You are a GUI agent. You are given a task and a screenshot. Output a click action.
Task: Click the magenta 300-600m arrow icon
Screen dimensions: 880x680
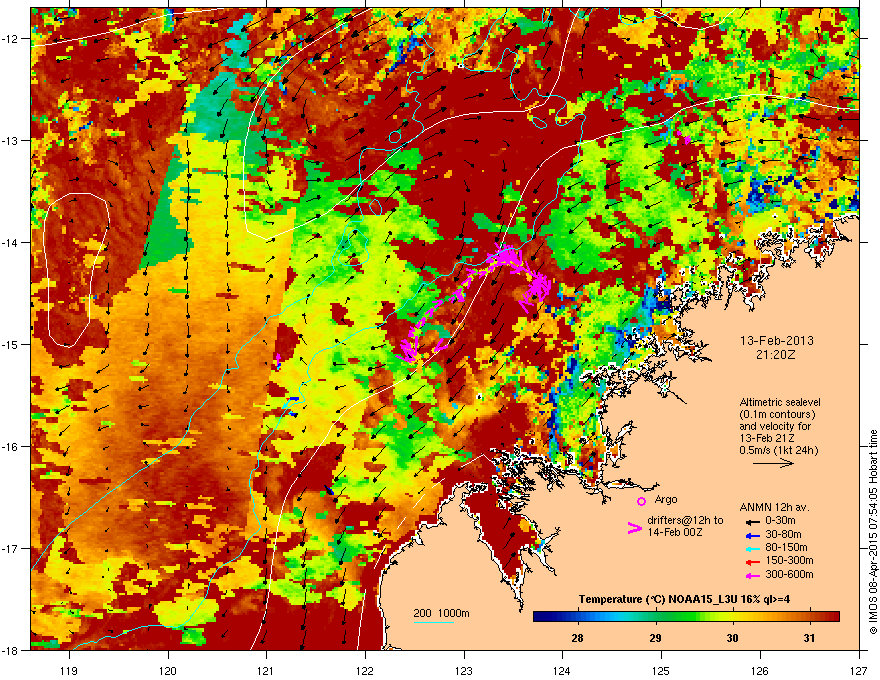click(752, 575)
